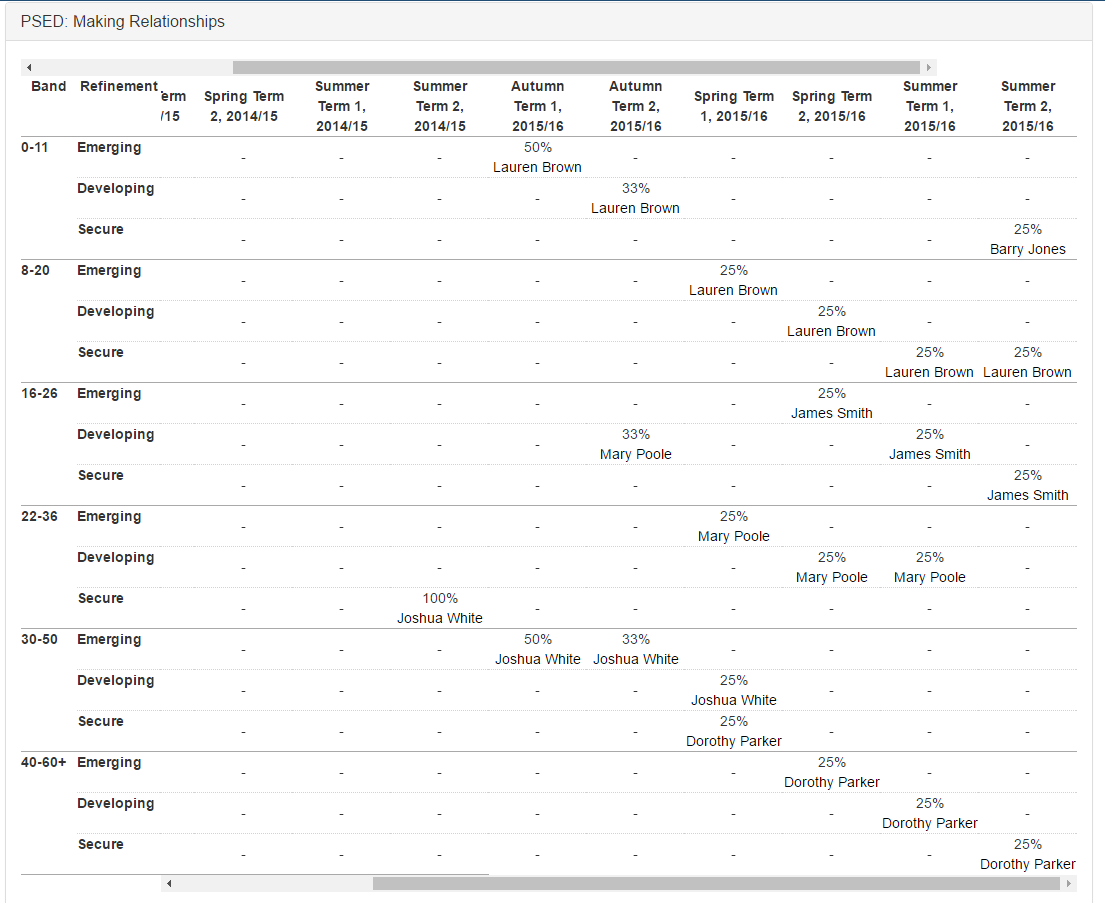Click the bottom scrollbar left arrow
Image resolution: width=1105 pixels, height=903 pixels.
[x=168, y=883]
